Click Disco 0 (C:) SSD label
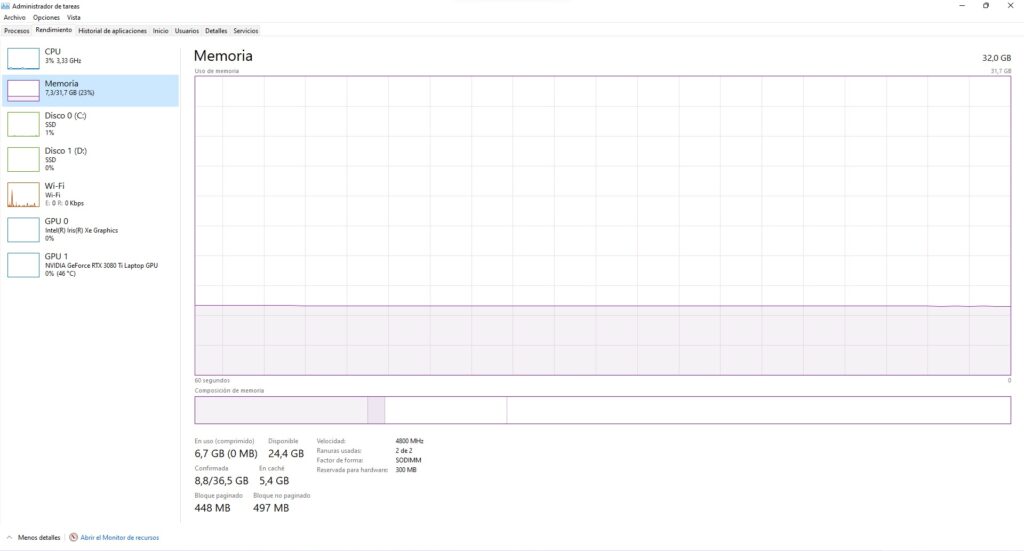 click(65, 123)
